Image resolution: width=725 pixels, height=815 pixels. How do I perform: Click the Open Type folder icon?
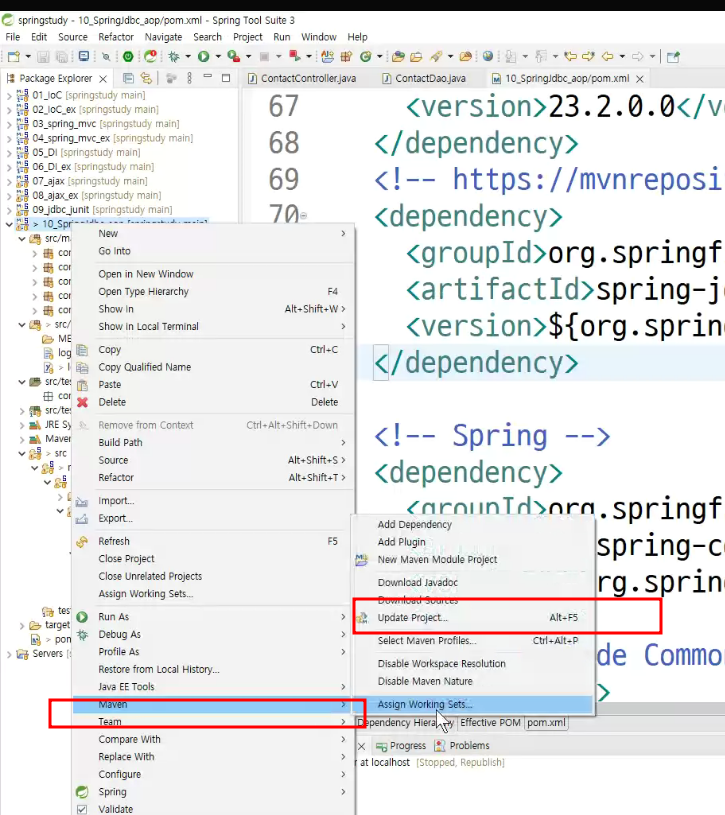(x=398, y=57)
